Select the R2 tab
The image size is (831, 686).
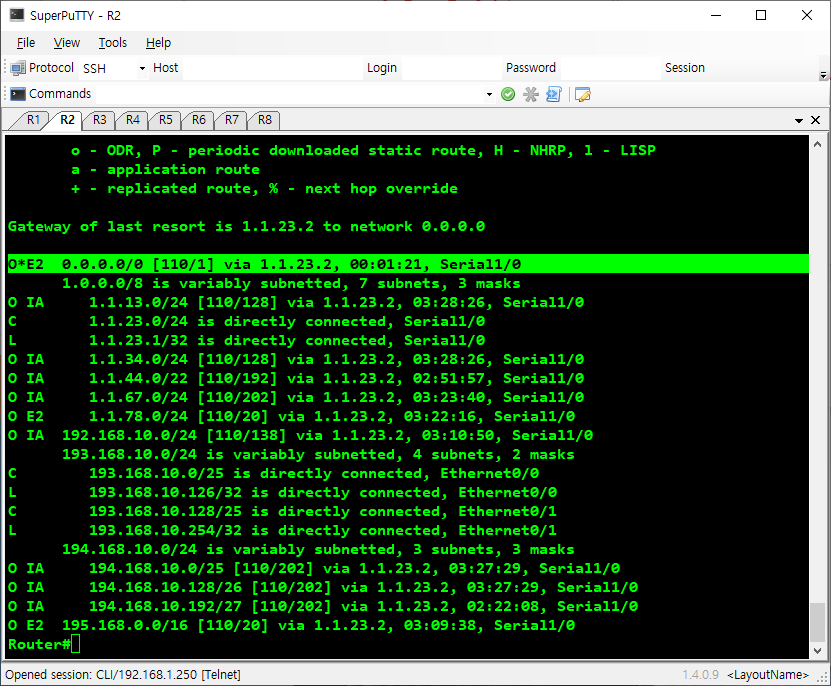coord(67,120)
